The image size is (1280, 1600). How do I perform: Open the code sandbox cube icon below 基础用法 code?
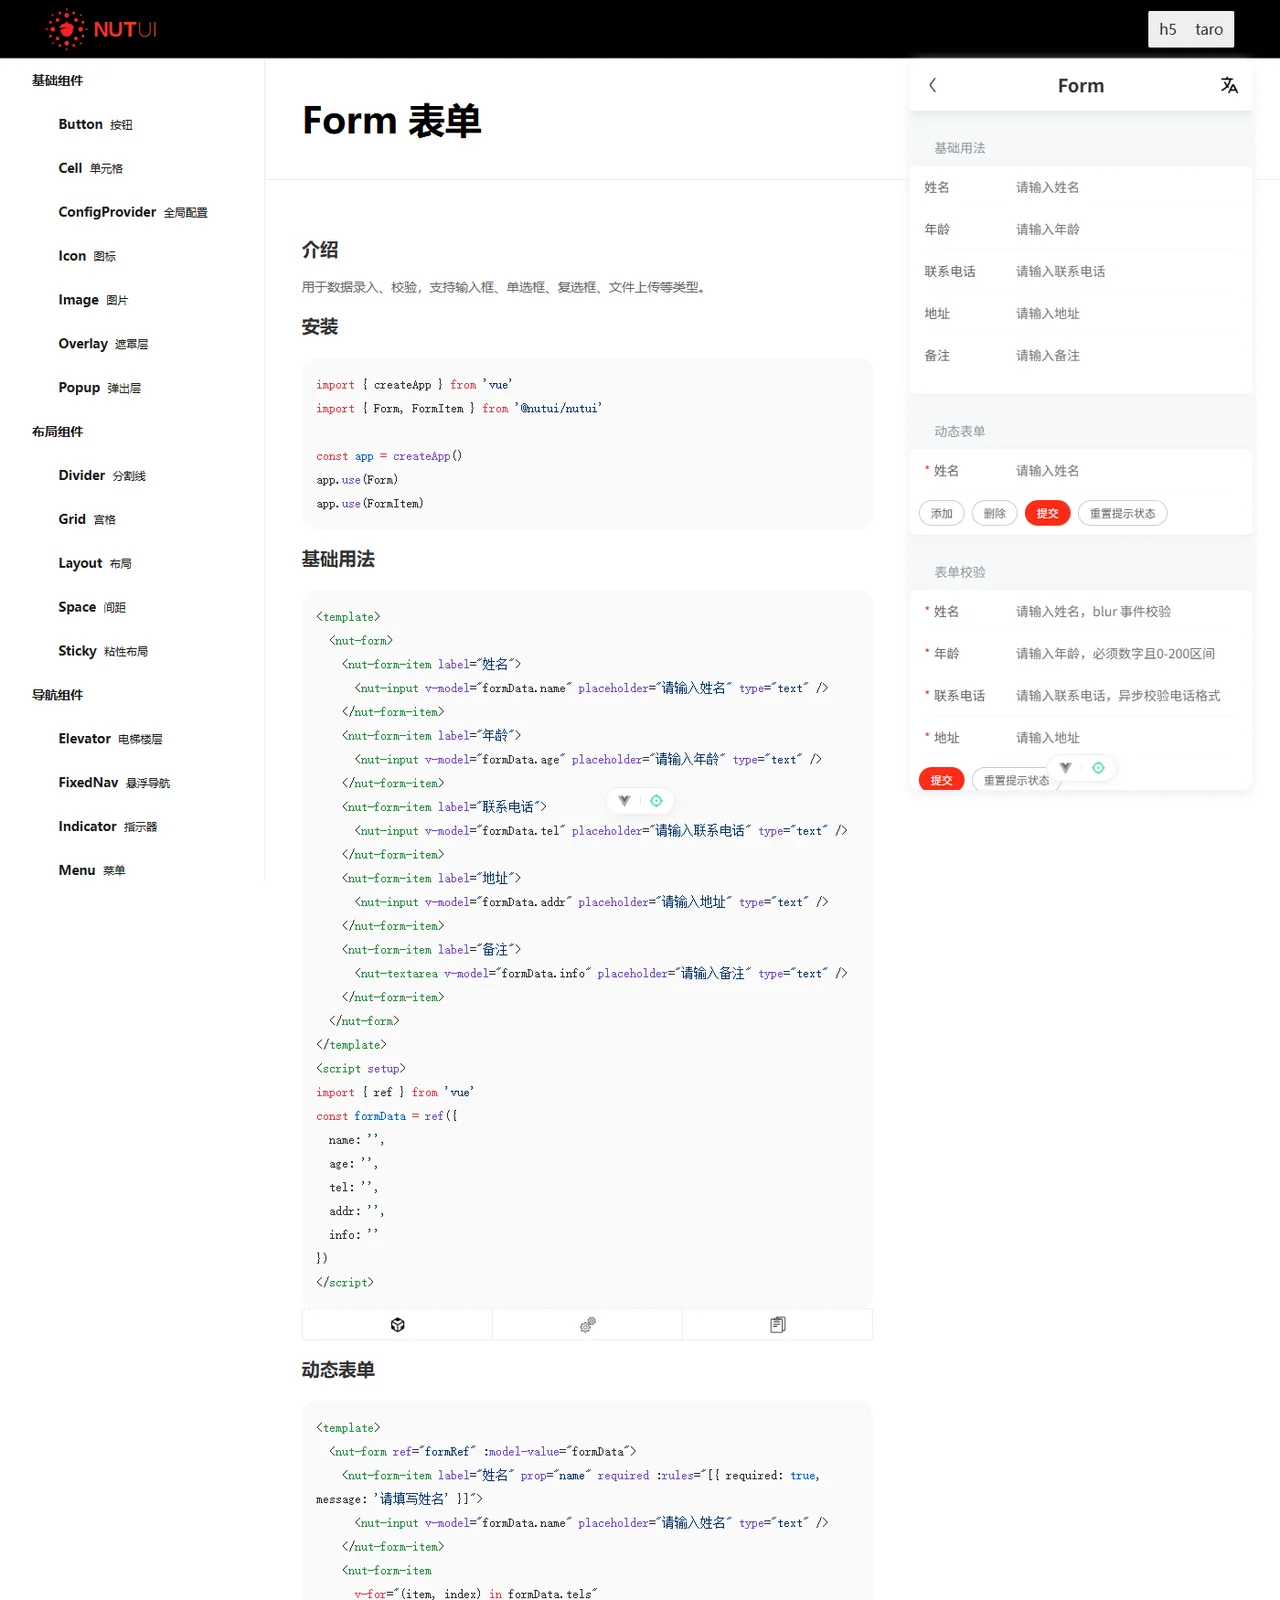click(x=397, y=1325)
